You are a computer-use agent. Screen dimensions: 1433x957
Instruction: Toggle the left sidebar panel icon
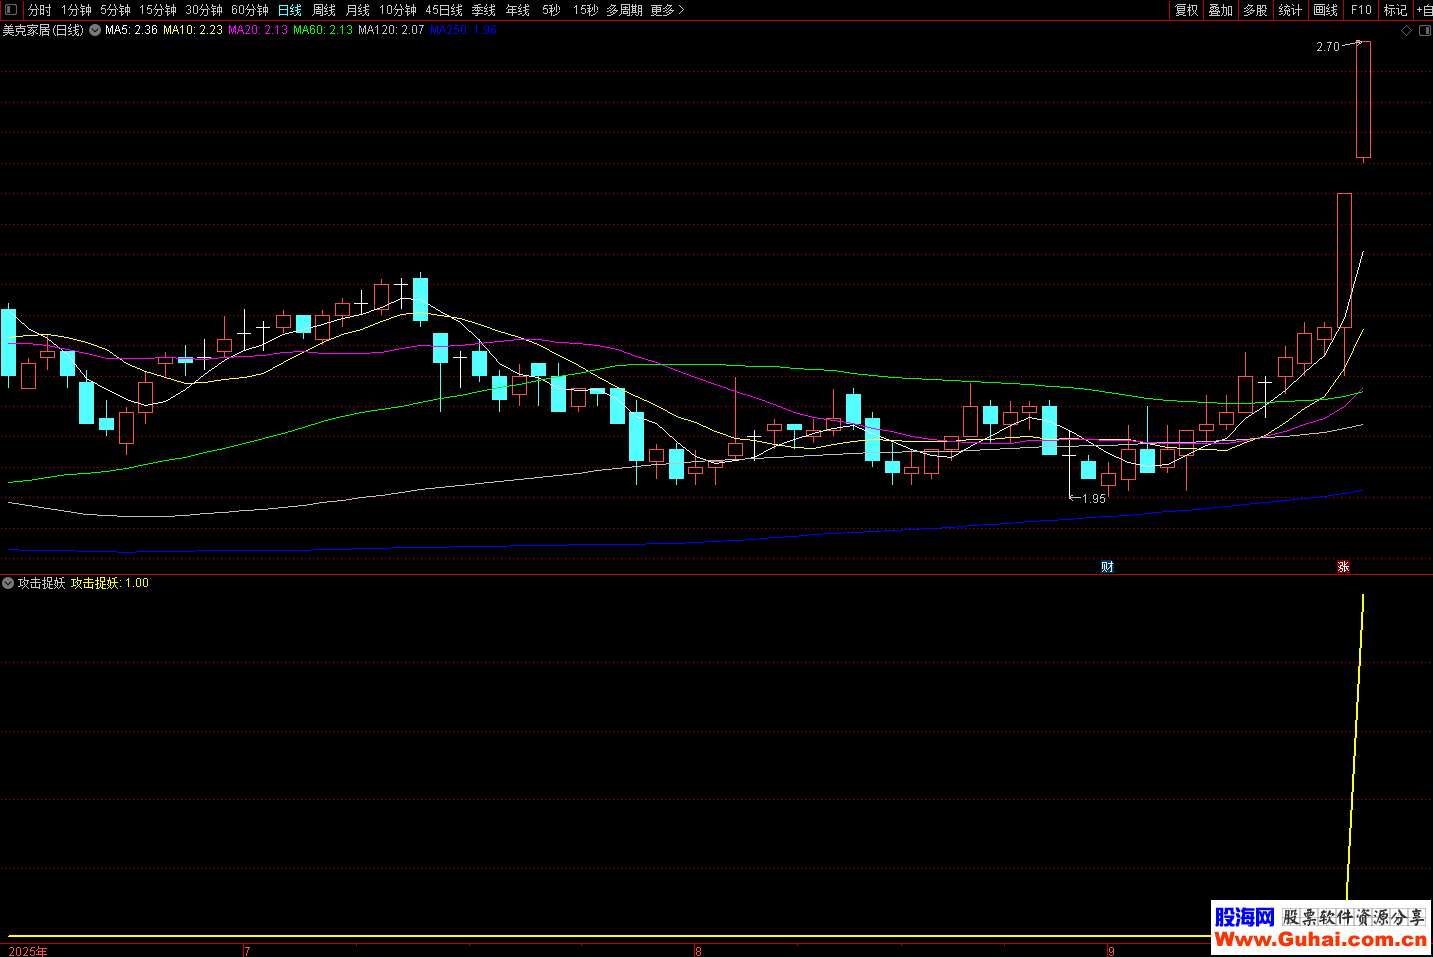pyautogui.click(x=11, y=10)
